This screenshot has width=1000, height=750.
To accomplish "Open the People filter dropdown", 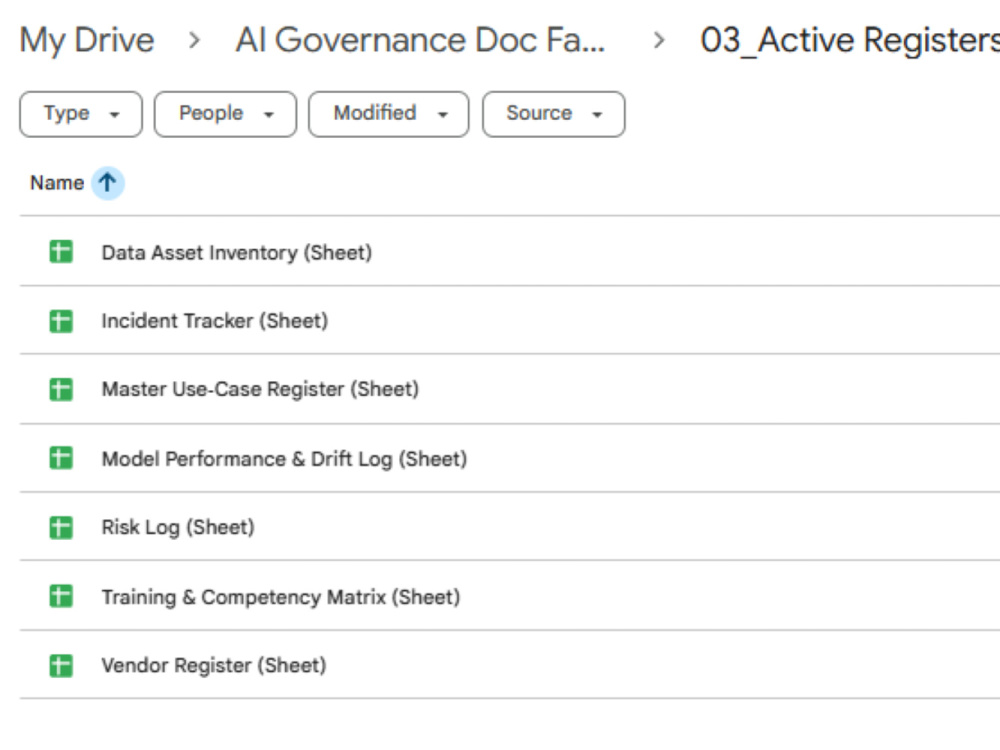I will click(225, 114).
